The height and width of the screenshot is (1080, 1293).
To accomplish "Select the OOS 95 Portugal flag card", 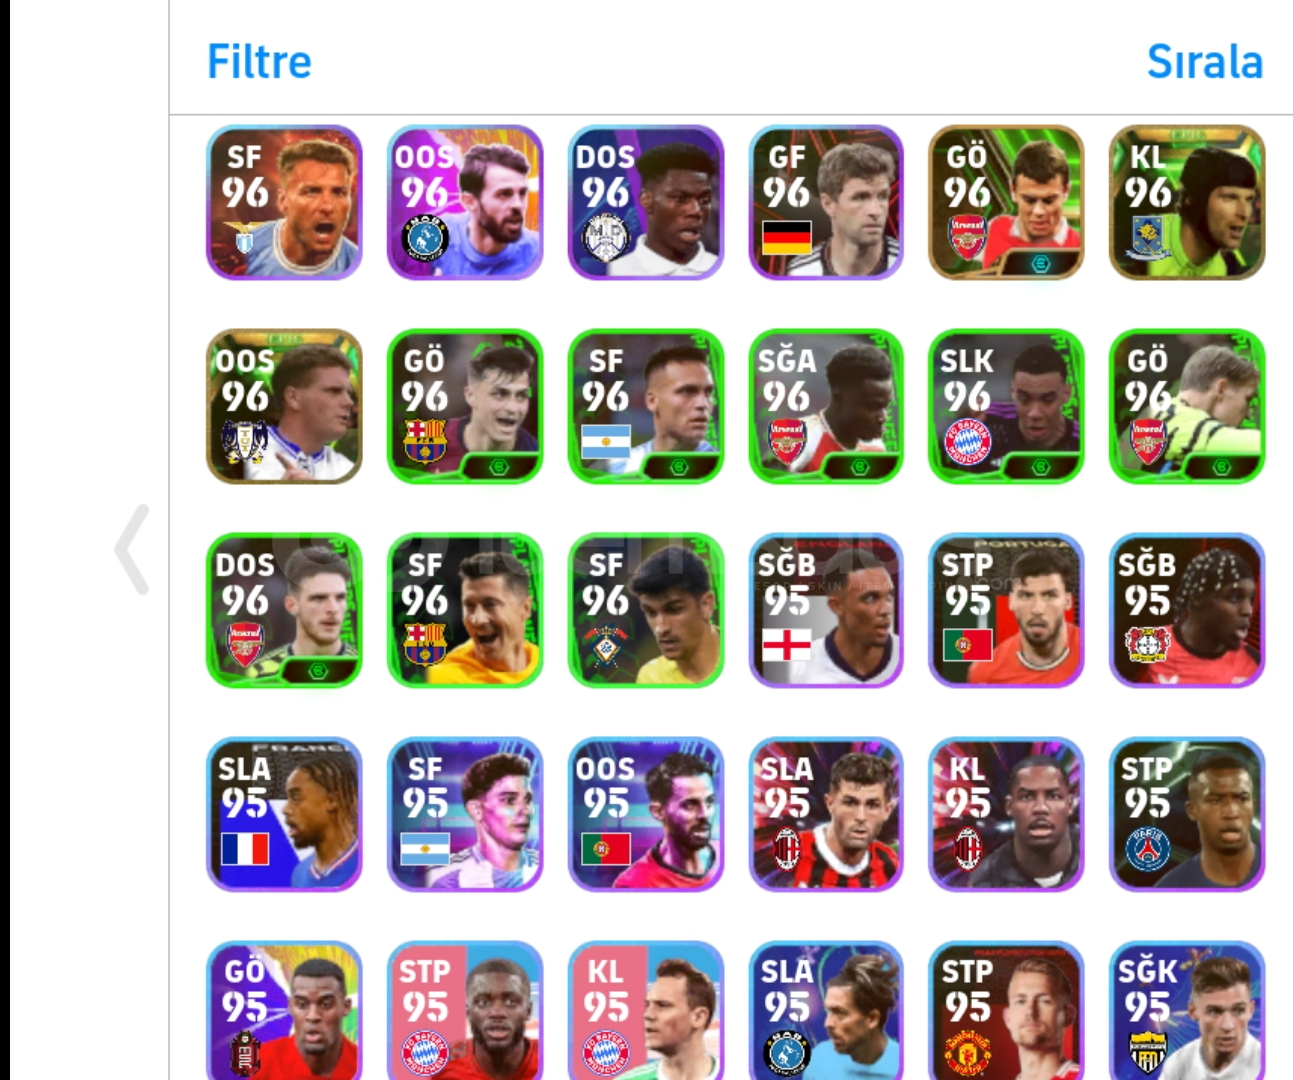I will pyautogui.click(x=646, y=814).
